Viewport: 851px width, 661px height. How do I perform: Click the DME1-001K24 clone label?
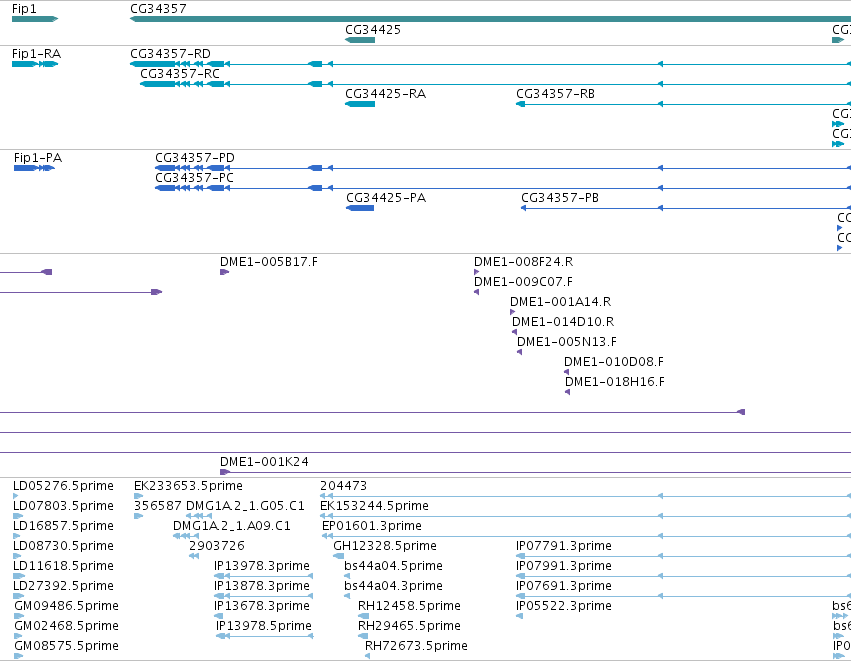point(264,462)
